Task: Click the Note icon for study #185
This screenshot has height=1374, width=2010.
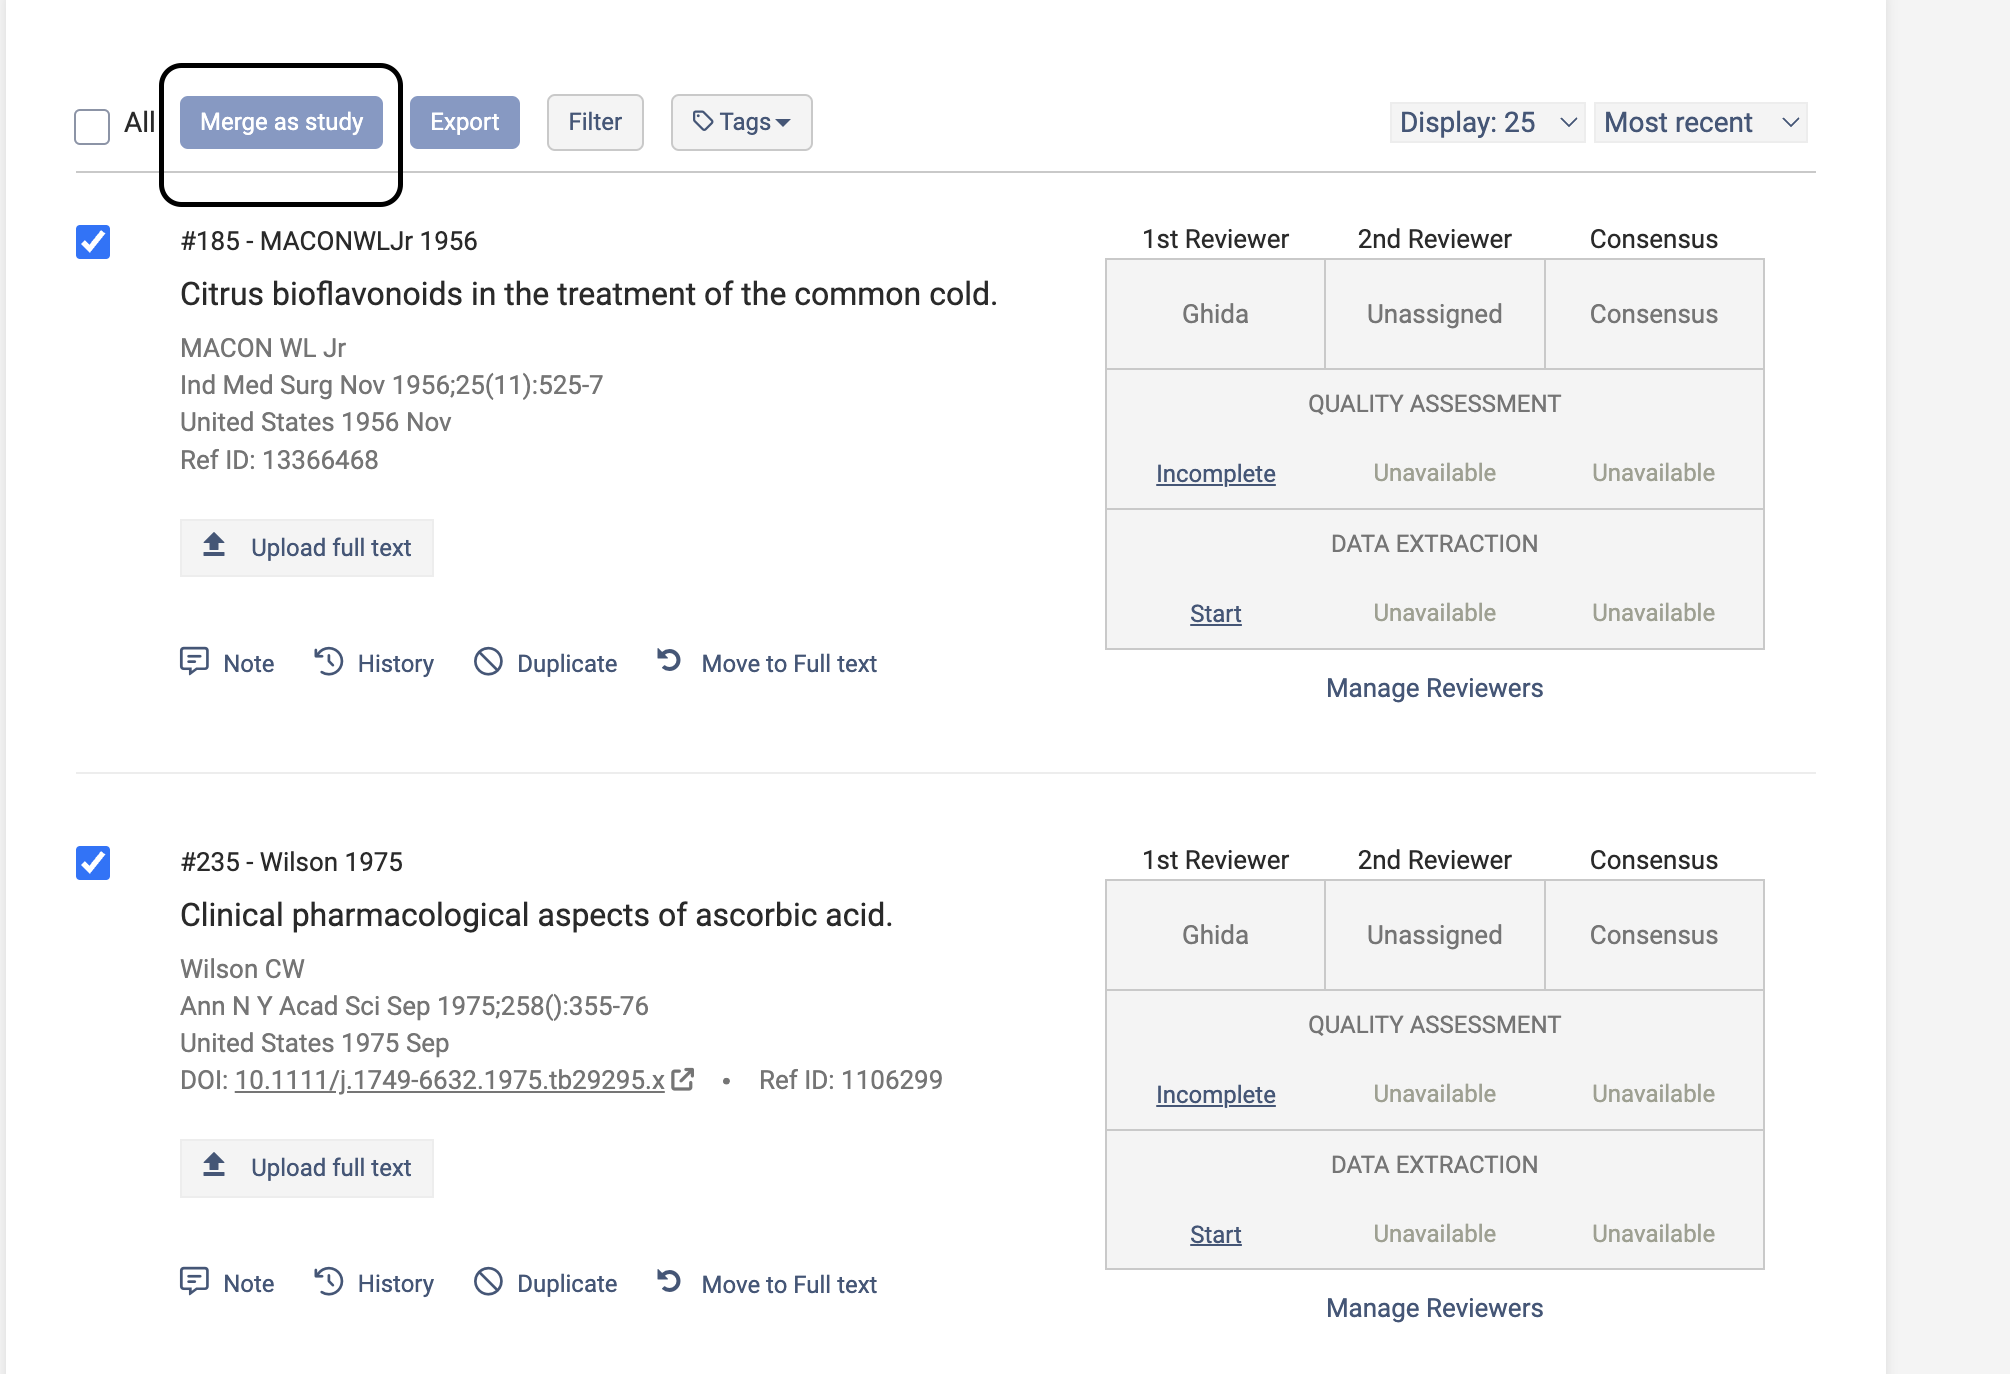Action: (194, 662)
